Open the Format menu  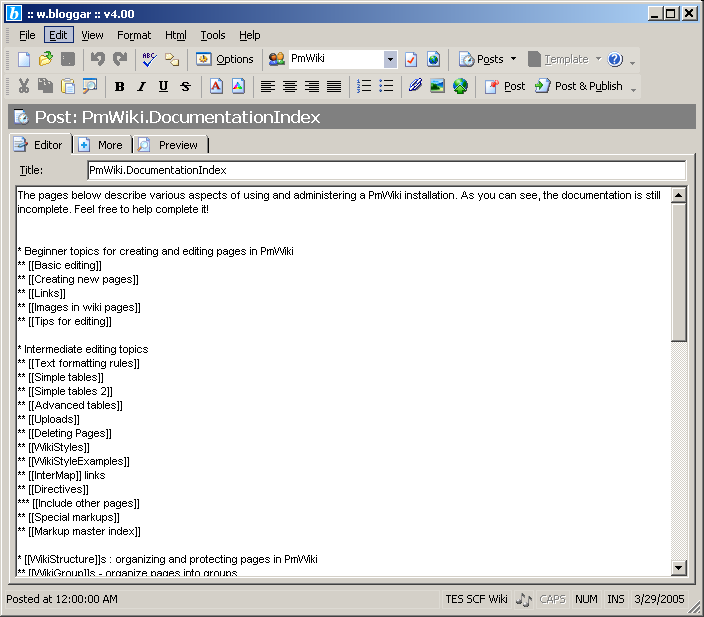(x=134, y=35)
